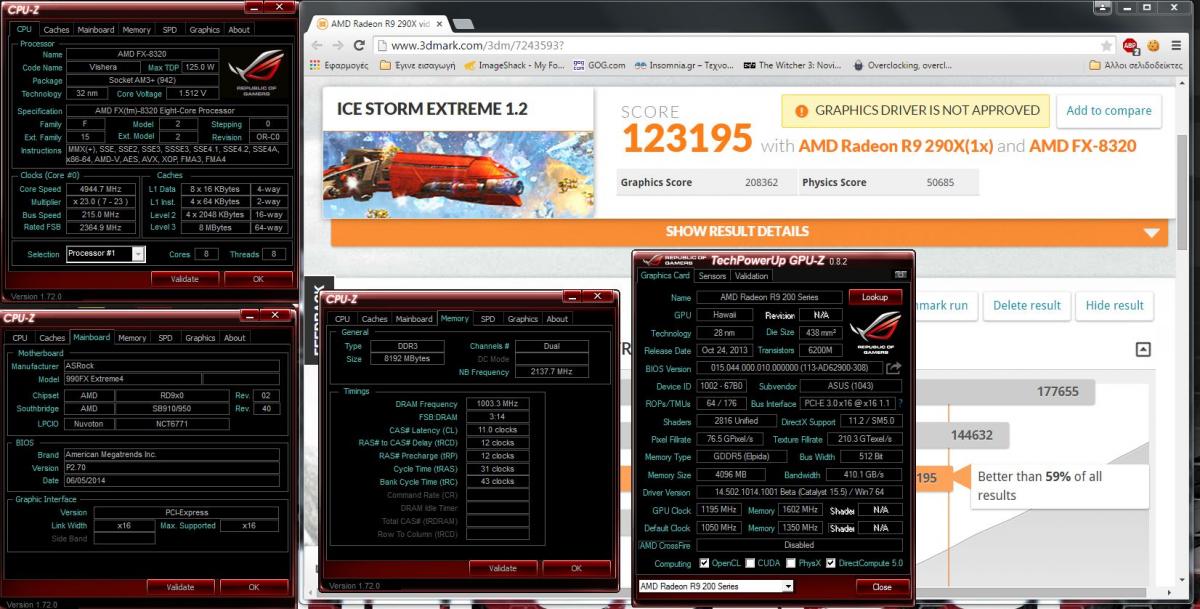Open the GPU-Z graphics card selector dropdown
Viewport: 1200px width, 609px height.
[715, 586]
